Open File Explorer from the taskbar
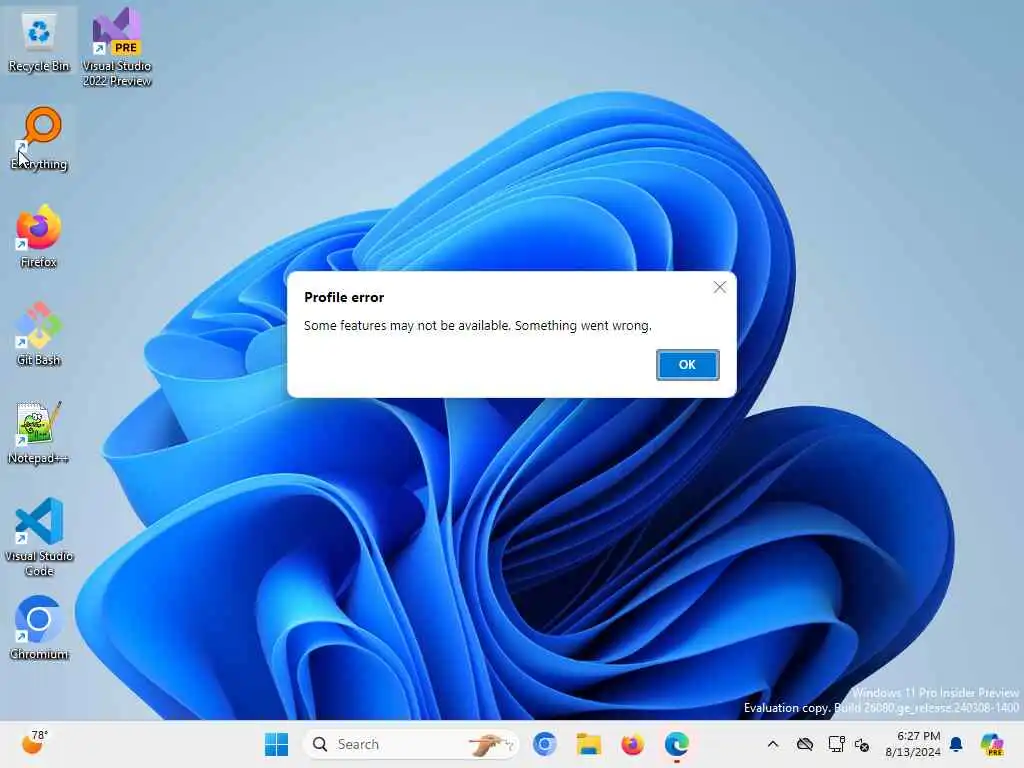 588,744
